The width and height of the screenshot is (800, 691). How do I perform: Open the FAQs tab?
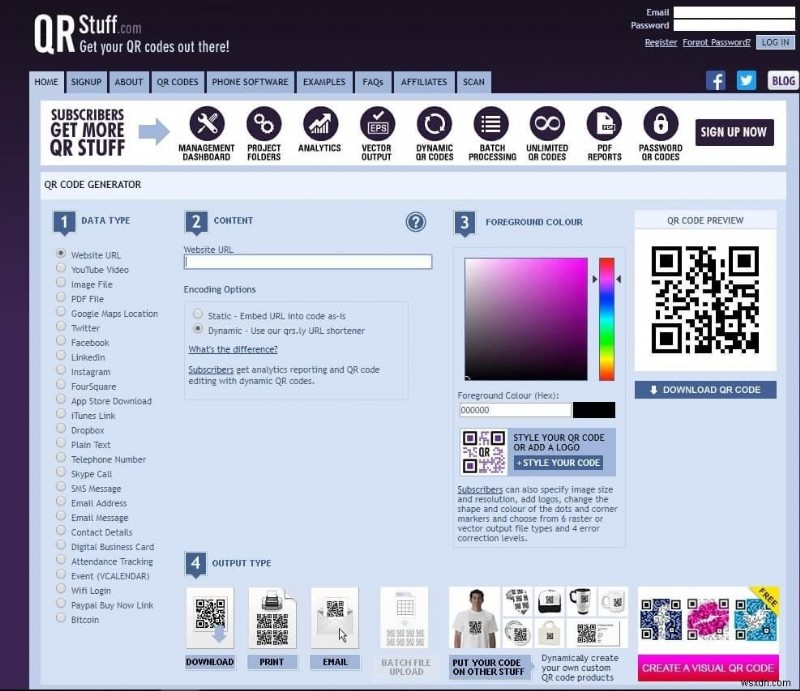(x=372, y=82)
